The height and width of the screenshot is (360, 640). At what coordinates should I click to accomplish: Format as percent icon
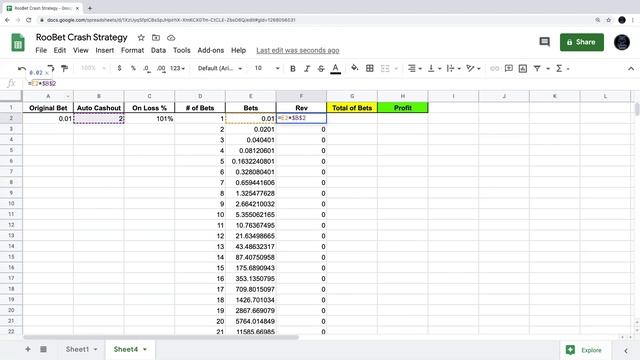133,68
